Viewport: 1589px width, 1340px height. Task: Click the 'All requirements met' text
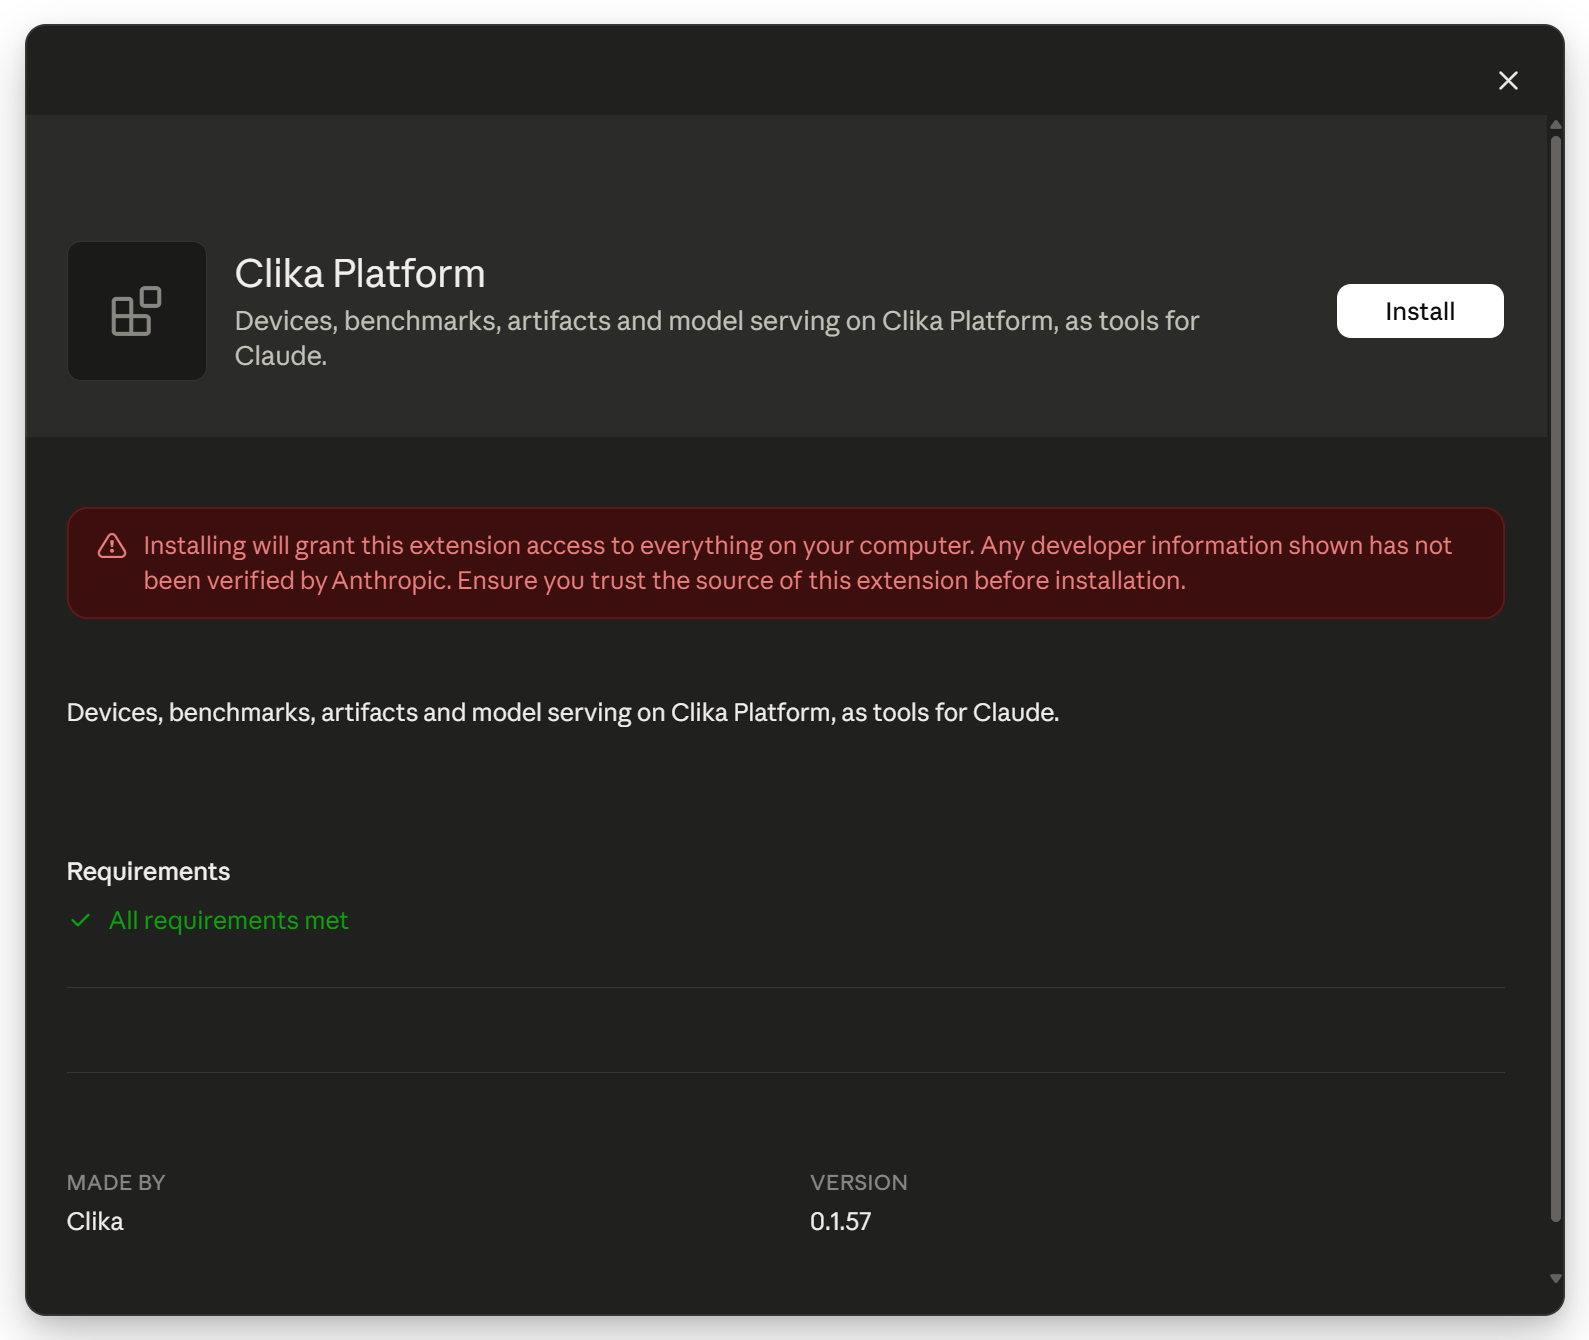(229, 920)
